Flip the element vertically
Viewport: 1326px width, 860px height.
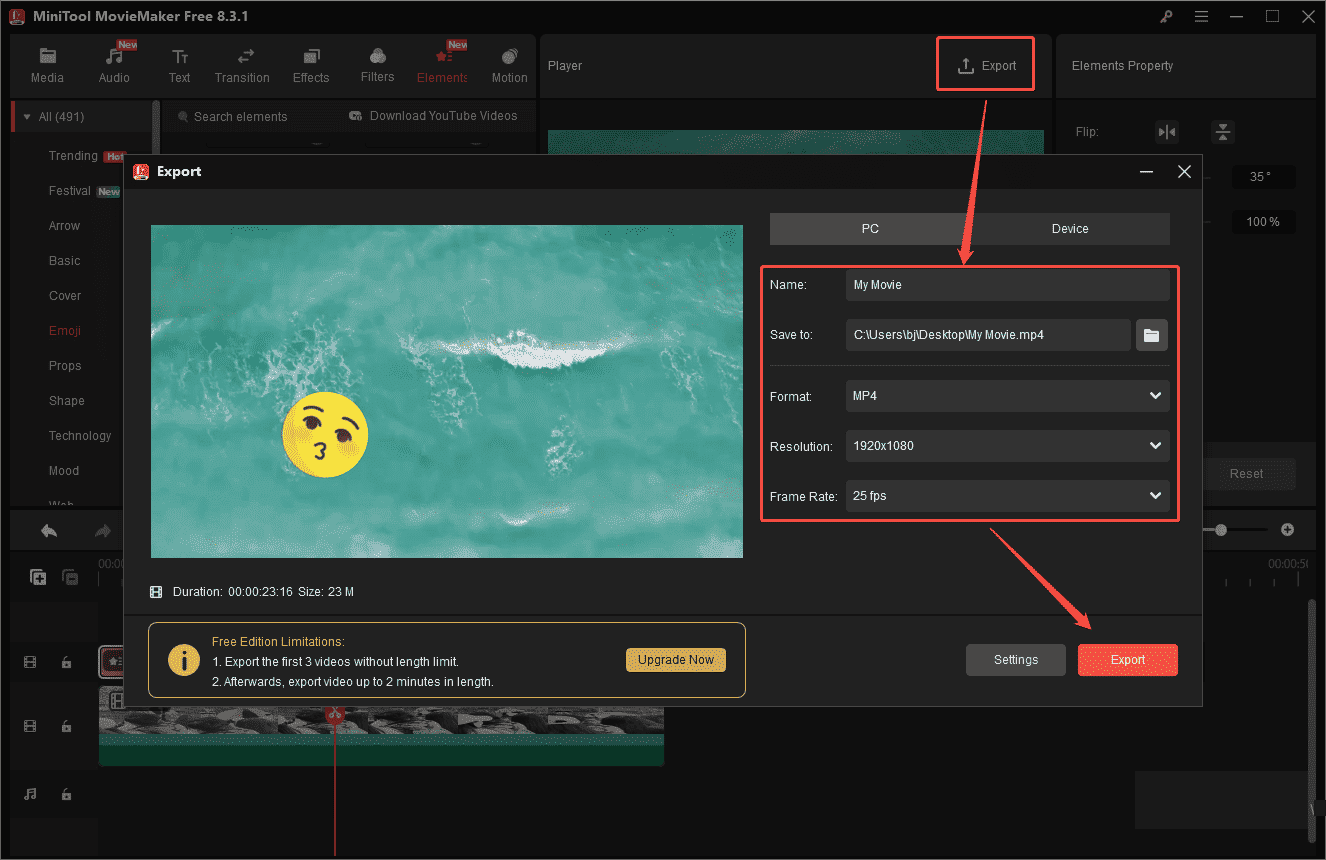(x=1222, y=131)
